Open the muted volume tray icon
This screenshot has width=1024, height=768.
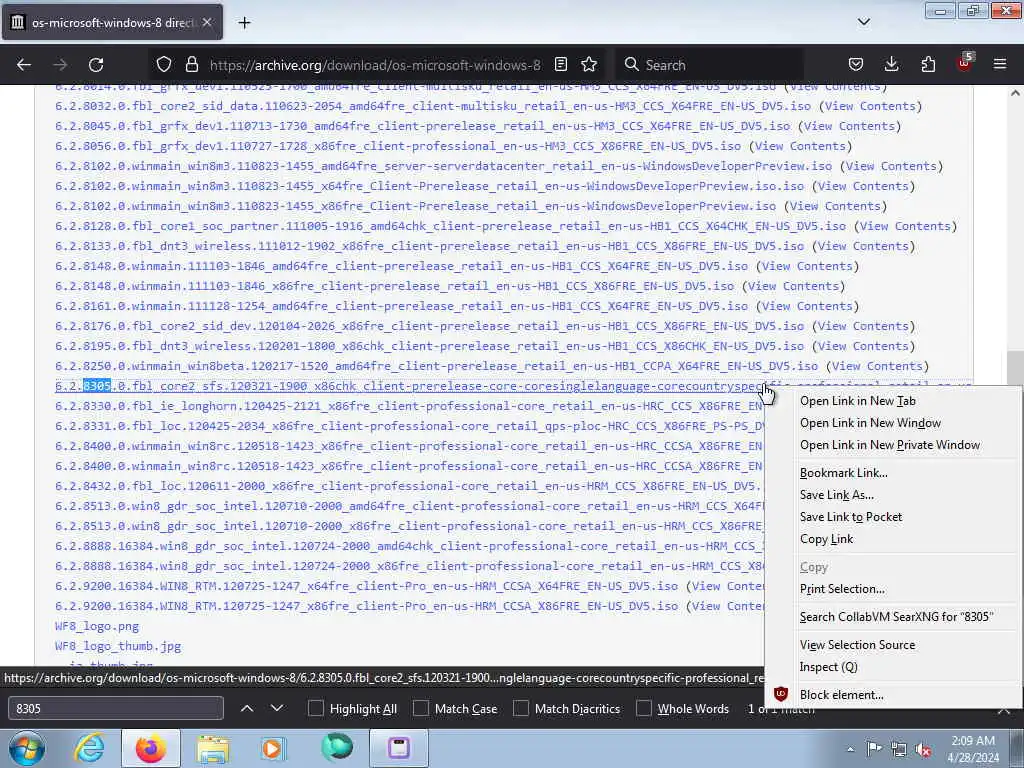click(923, 750)
